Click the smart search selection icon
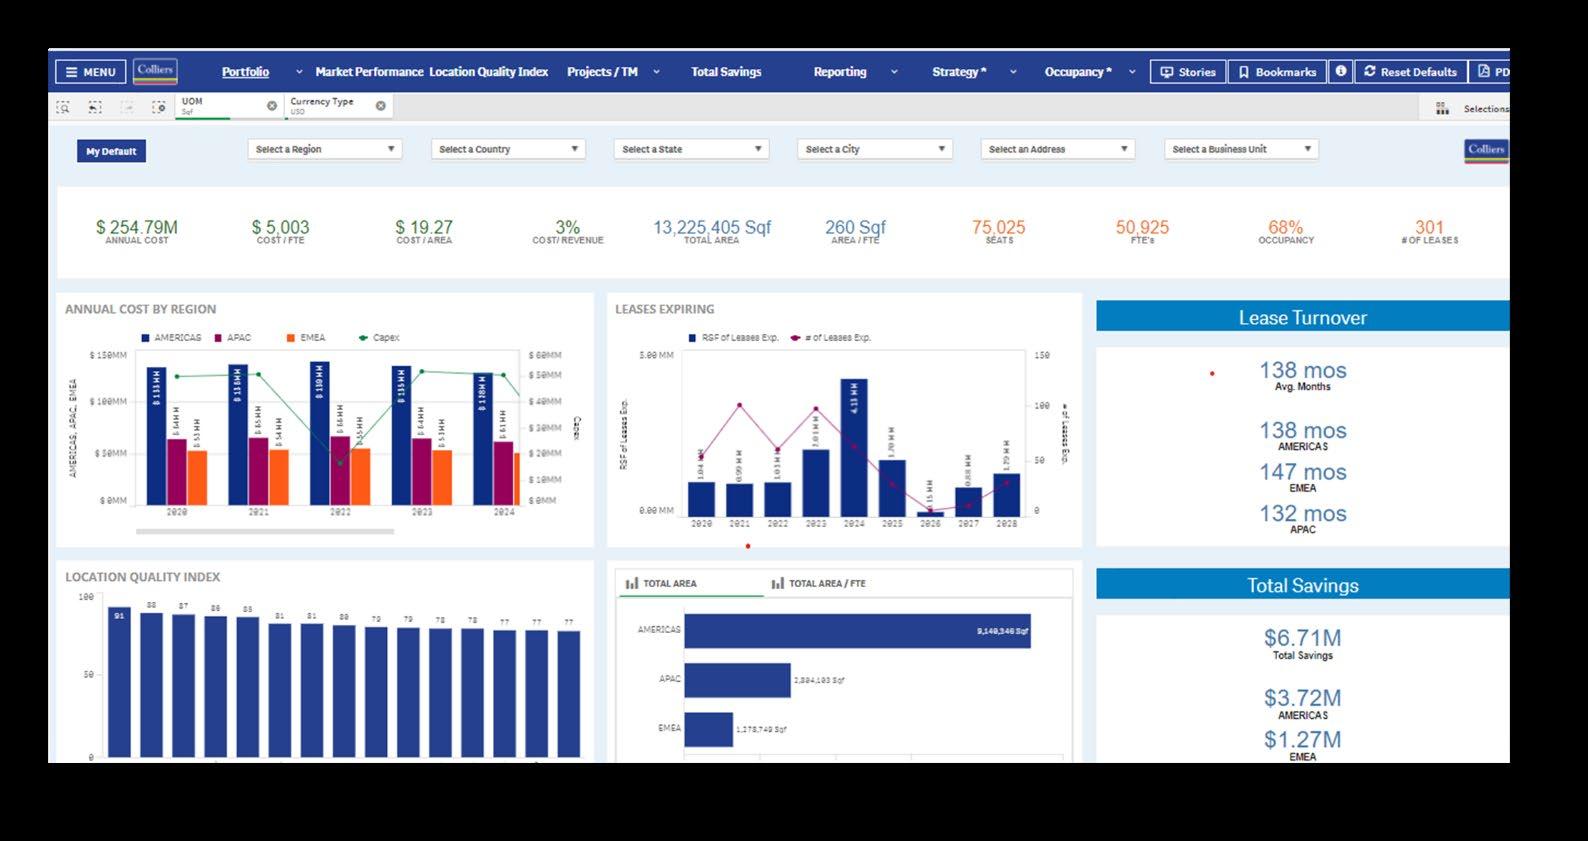This screenshot has width=1588, height=841. tap(63, 106)
